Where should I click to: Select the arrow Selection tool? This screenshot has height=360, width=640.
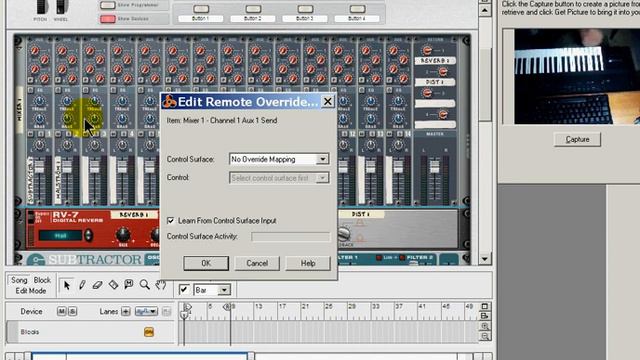click(x=67, y=285)
